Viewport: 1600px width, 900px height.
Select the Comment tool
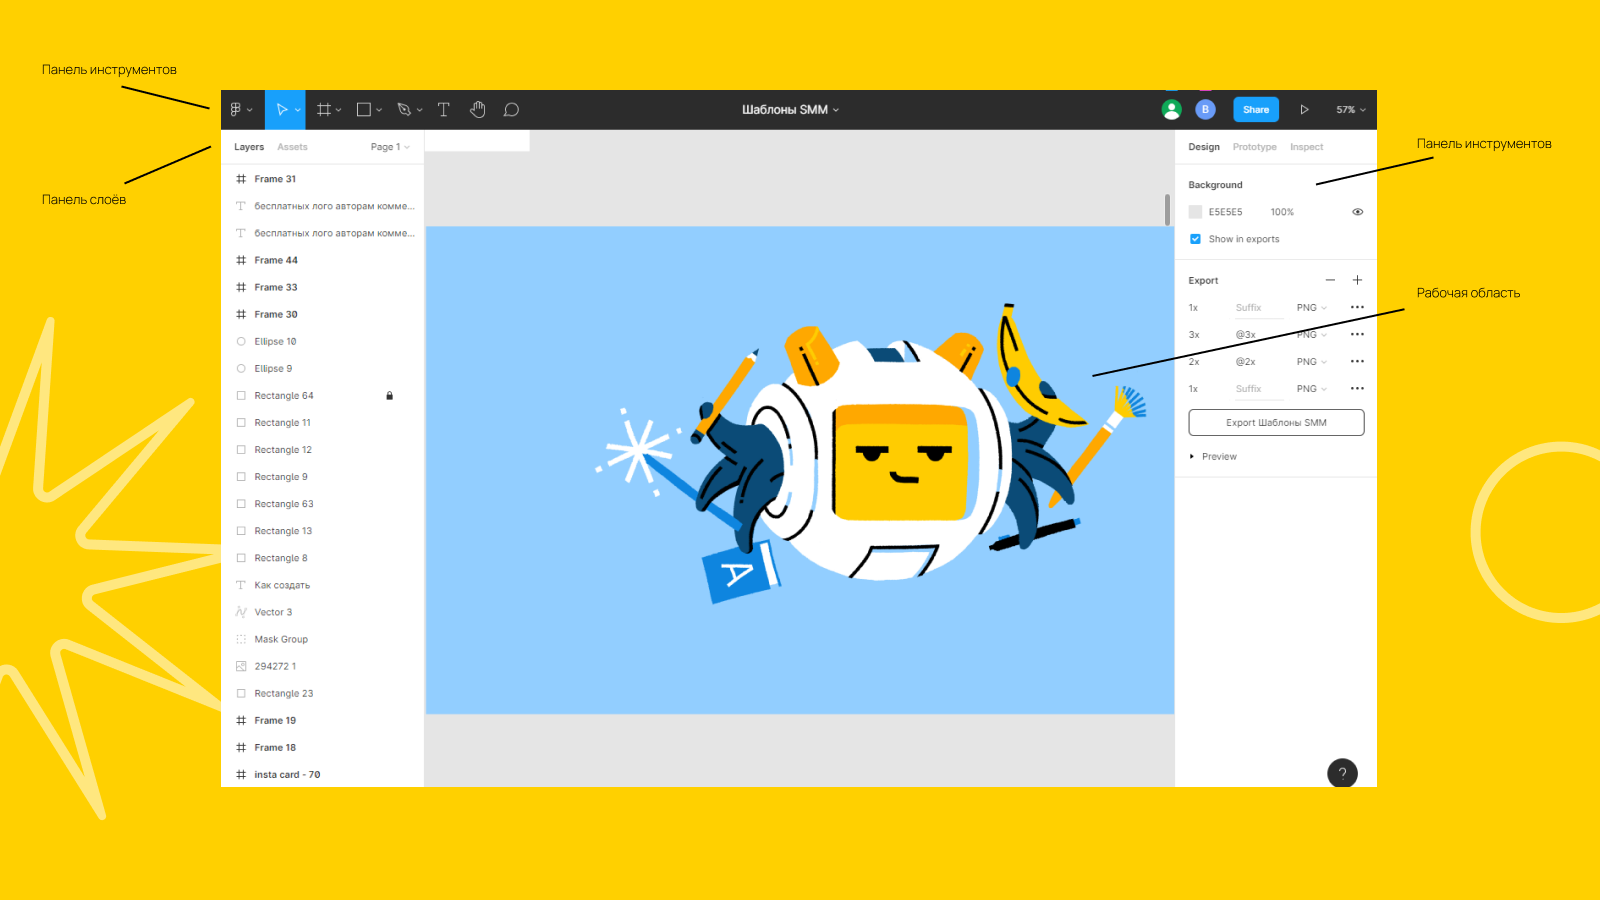[x=511, y=110]
